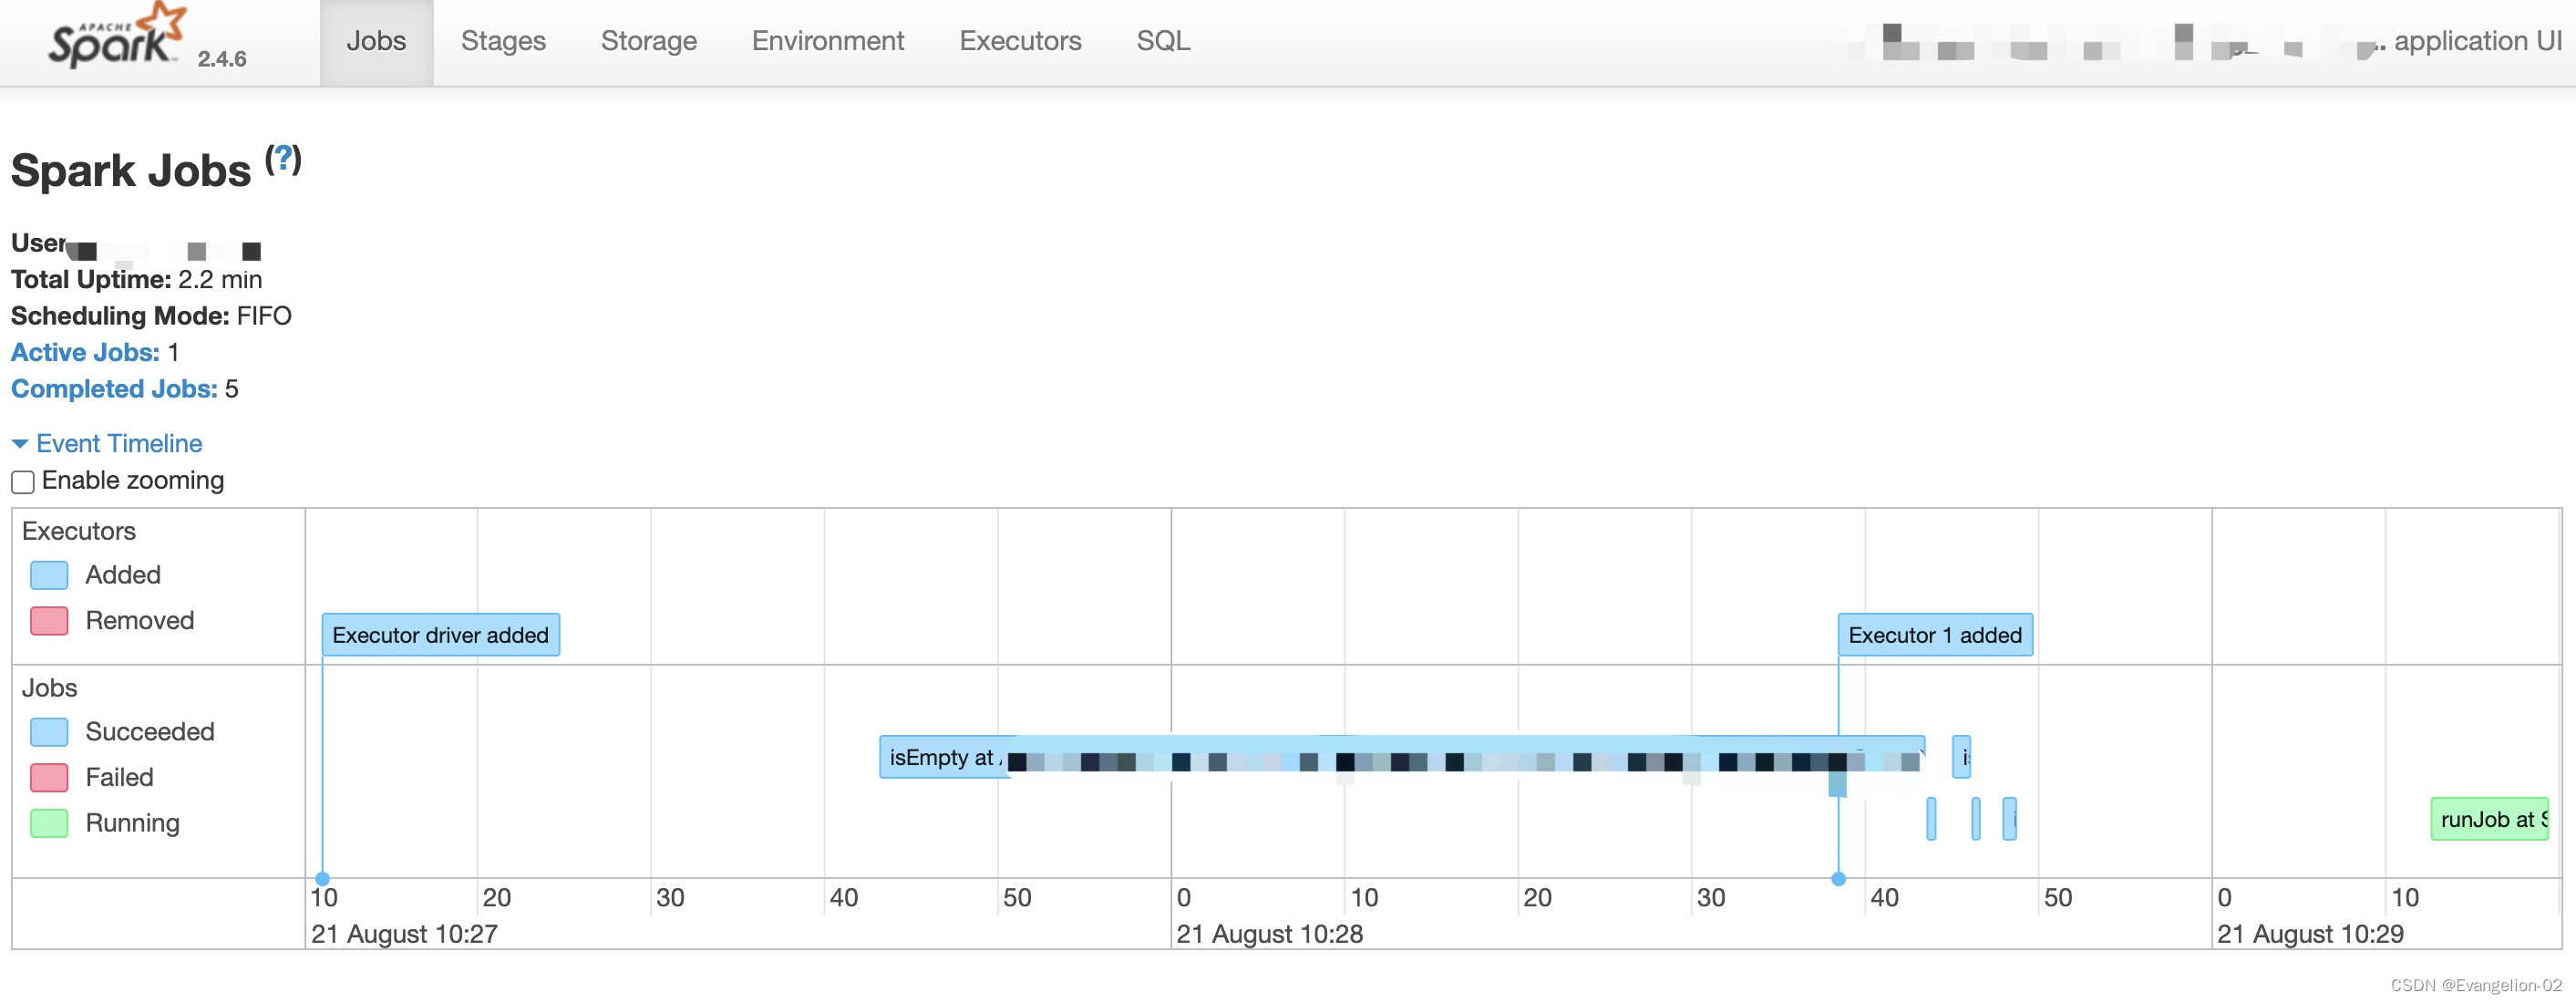Click the Executor 1 added event
2576x1003 pixels.
click(x=1934, y=635)
